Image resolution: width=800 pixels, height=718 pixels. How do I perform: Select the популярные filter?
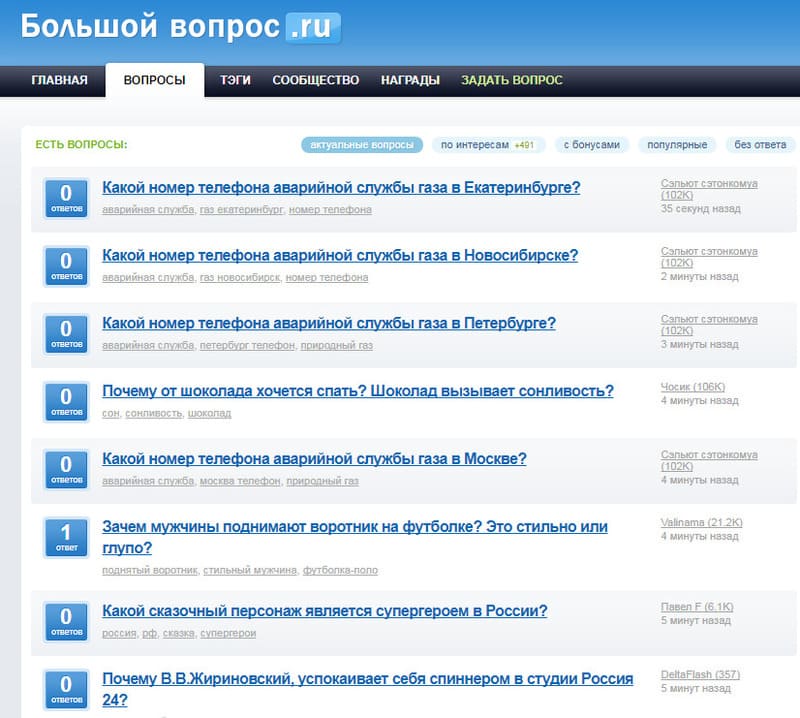pos(677,145)
